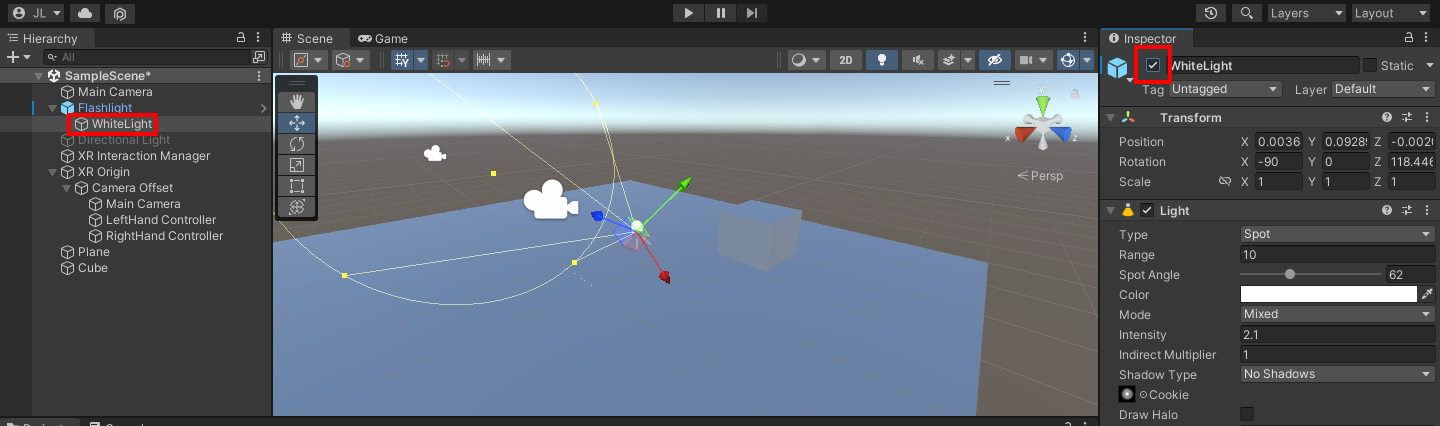Open the Search magnifier icon
The image size is (1440, 426).
point(1245,13)
